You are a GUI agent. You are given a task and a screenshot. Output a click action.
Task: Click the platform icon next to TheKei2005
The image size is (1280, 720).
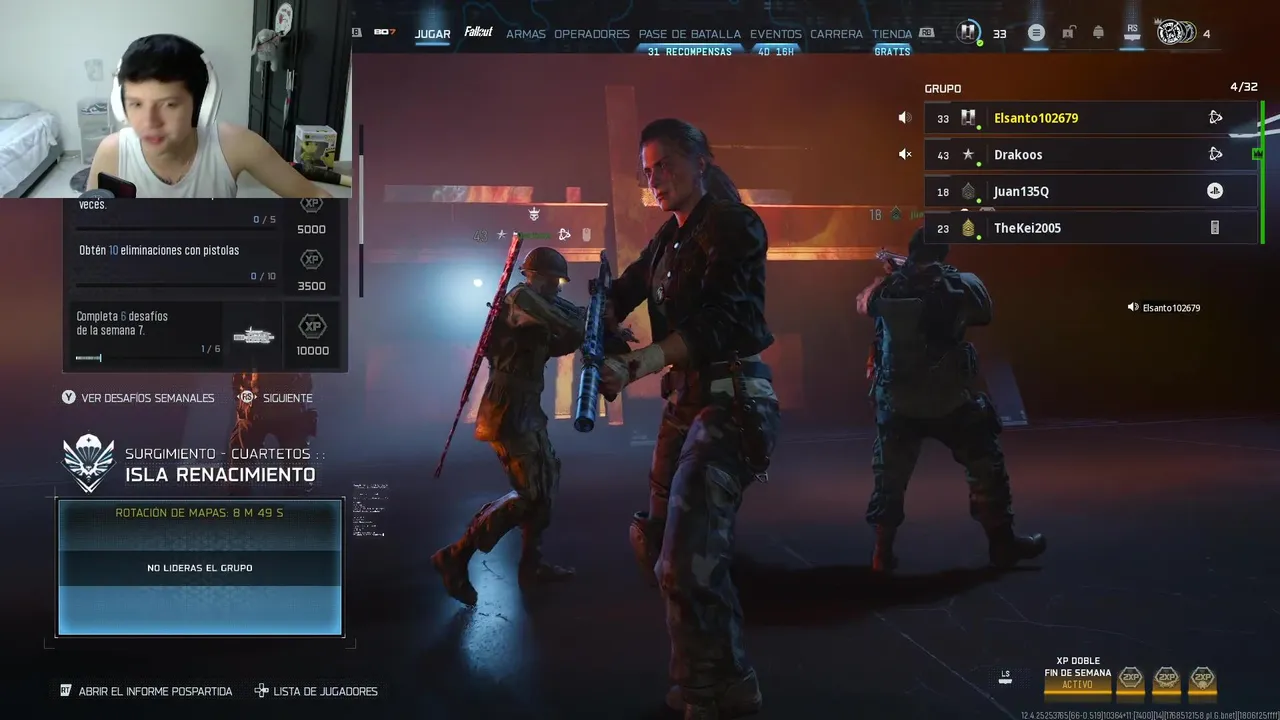pos(1215,228)
